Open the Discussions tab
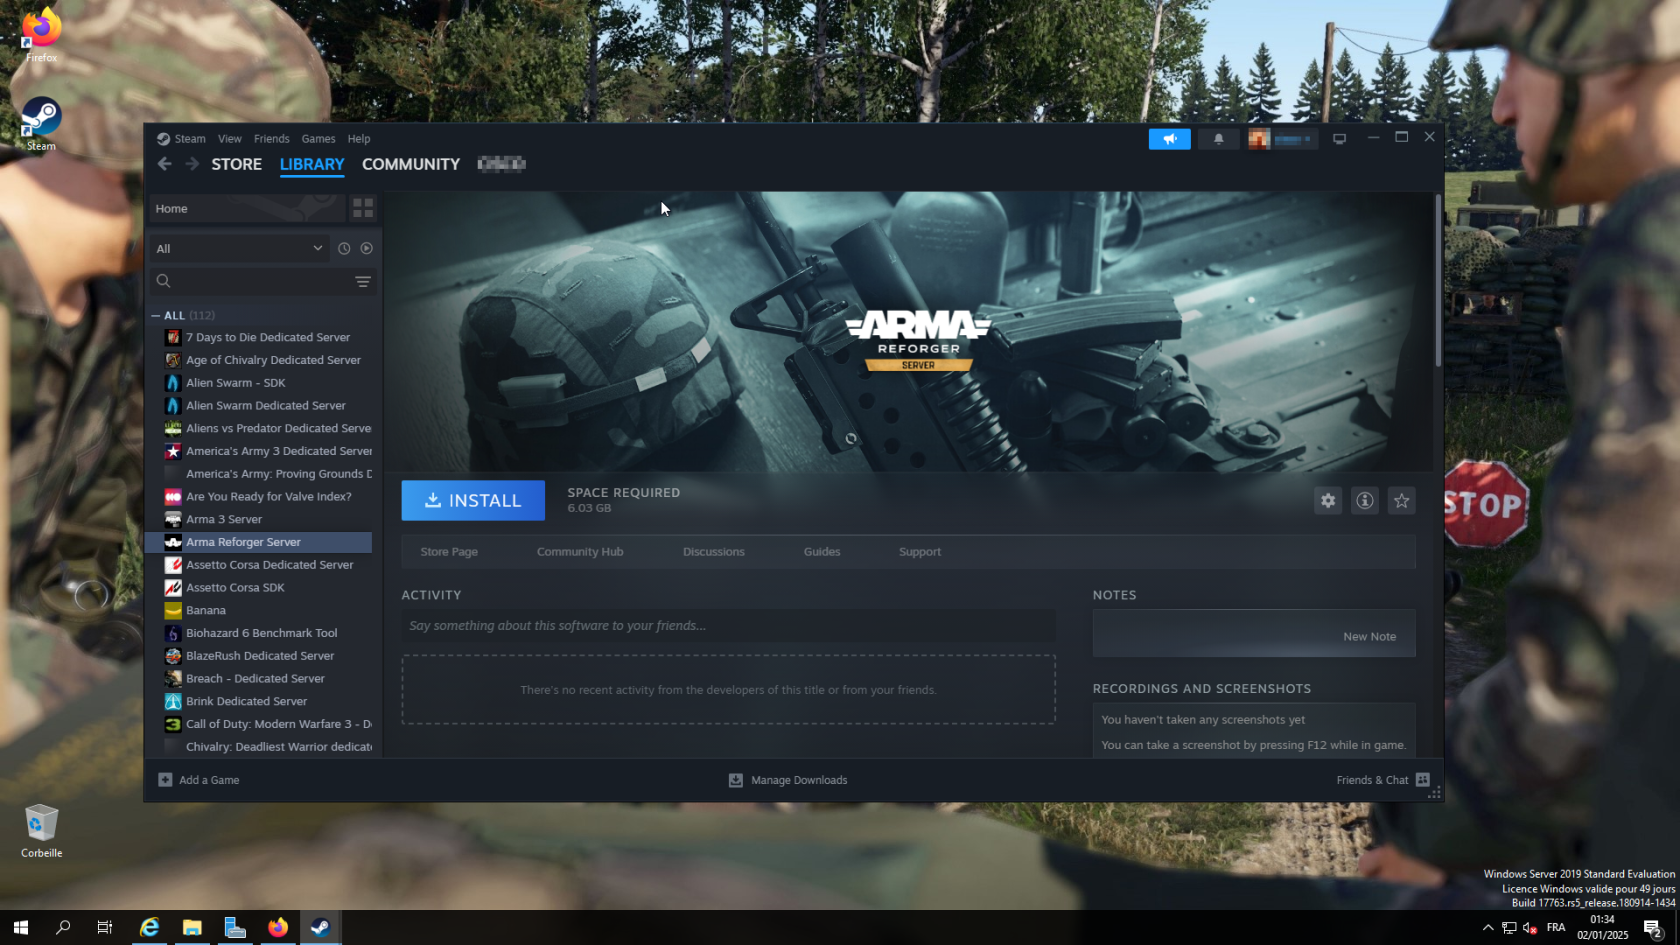 coord(714,552)
